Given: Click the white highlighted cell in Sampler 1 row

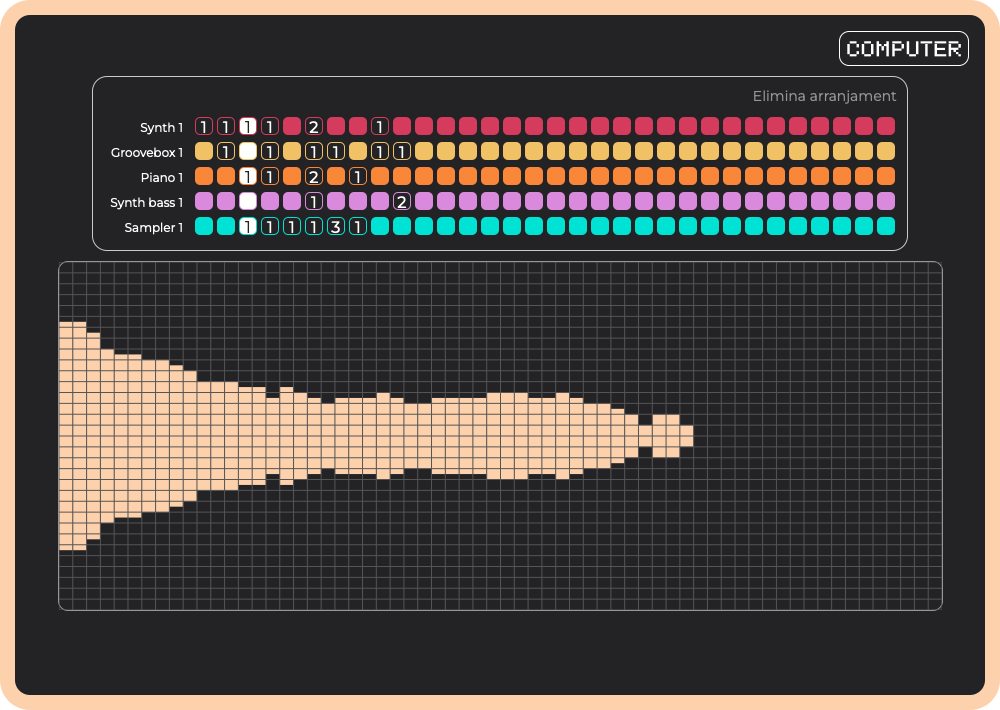Looking at the screenshot, I should [248, 227].
